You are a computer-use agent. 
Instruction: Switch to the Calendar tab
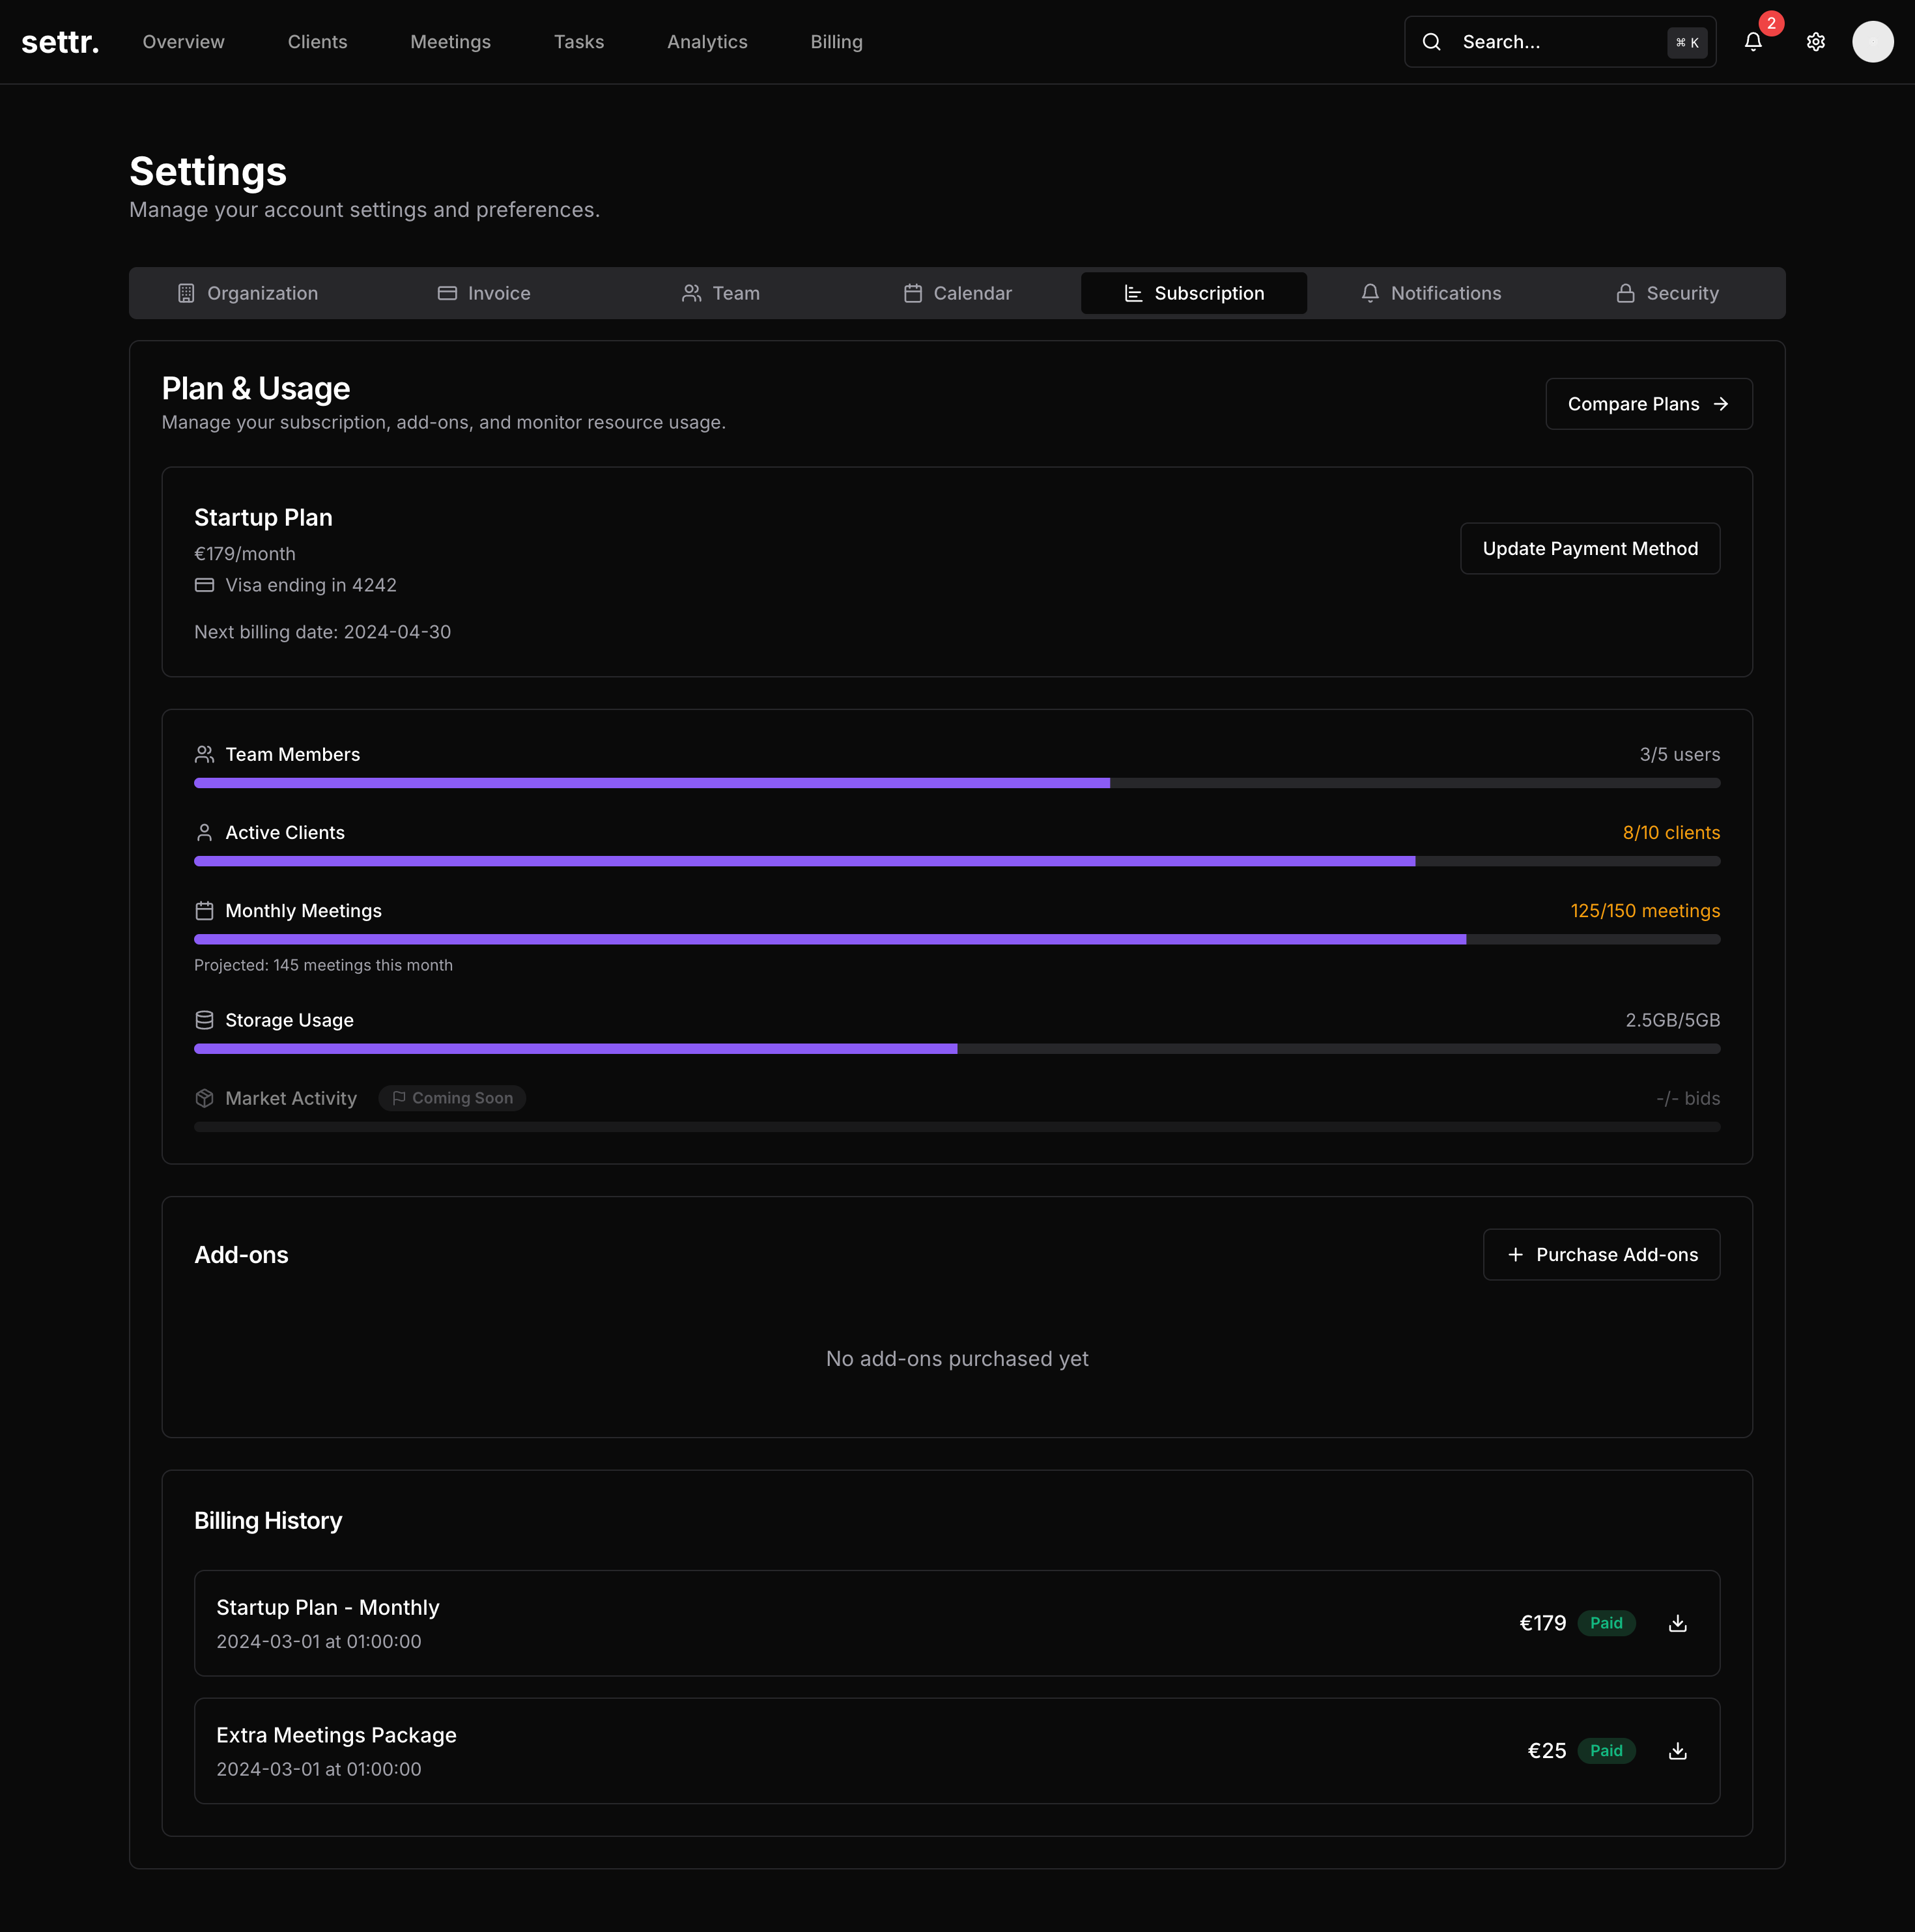click(x=957, y=293)
